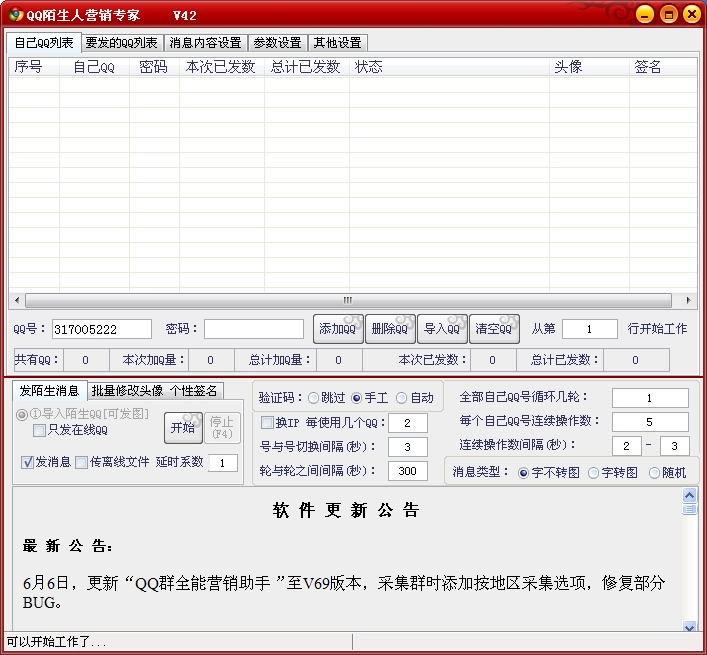The width and height of the screenshot is (707, 655).
Task: Click the 删除QQ button
Action: [x=390, y=329]
